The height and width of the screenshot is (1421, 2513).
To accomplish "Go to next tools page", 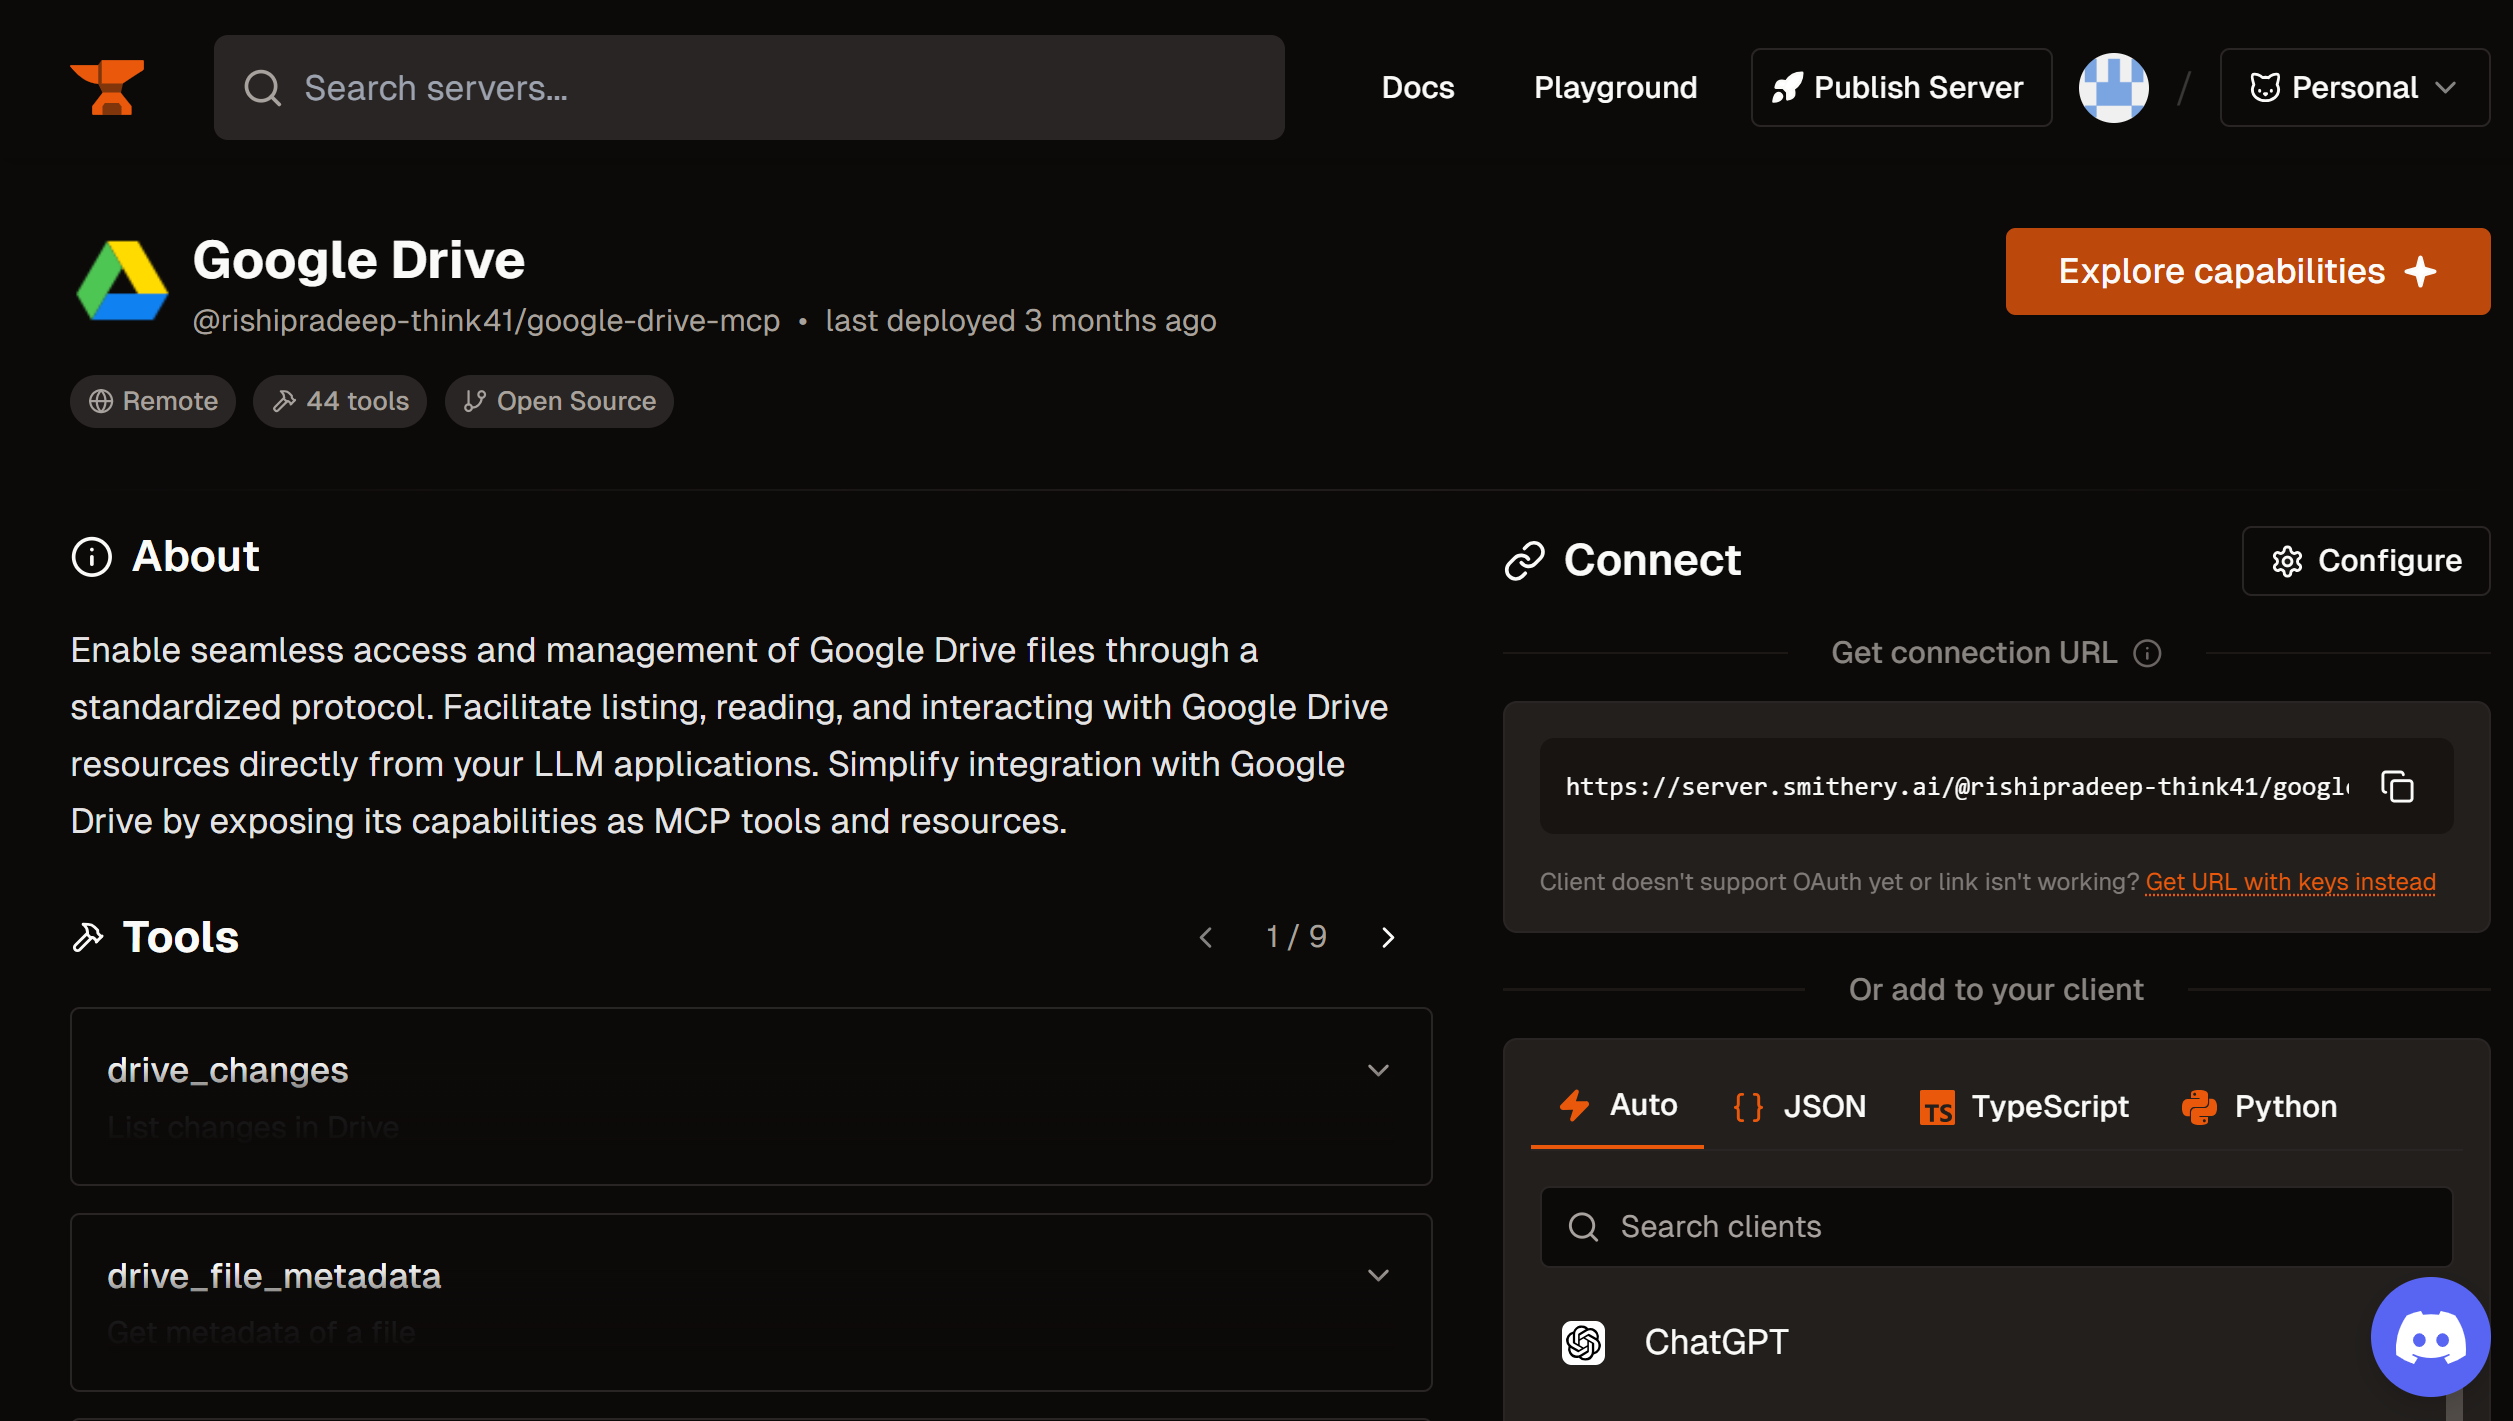I will [x=1387, y=938].
